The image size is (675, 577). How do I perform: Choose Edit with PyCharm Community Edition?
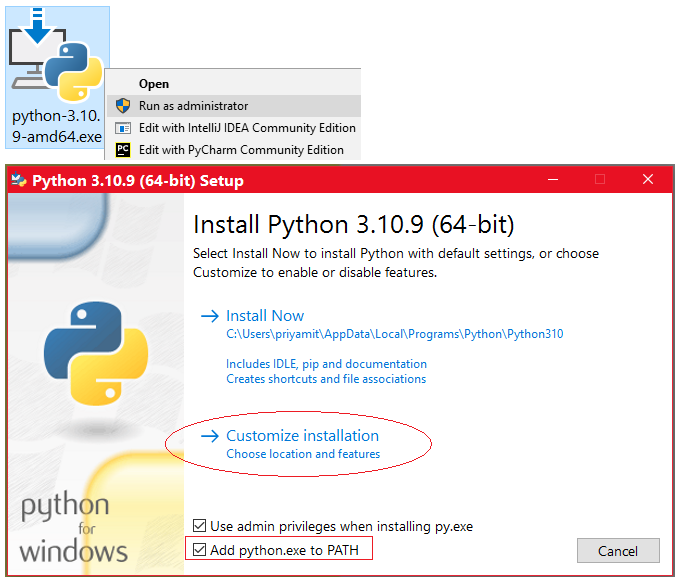(x=233, y=150)
